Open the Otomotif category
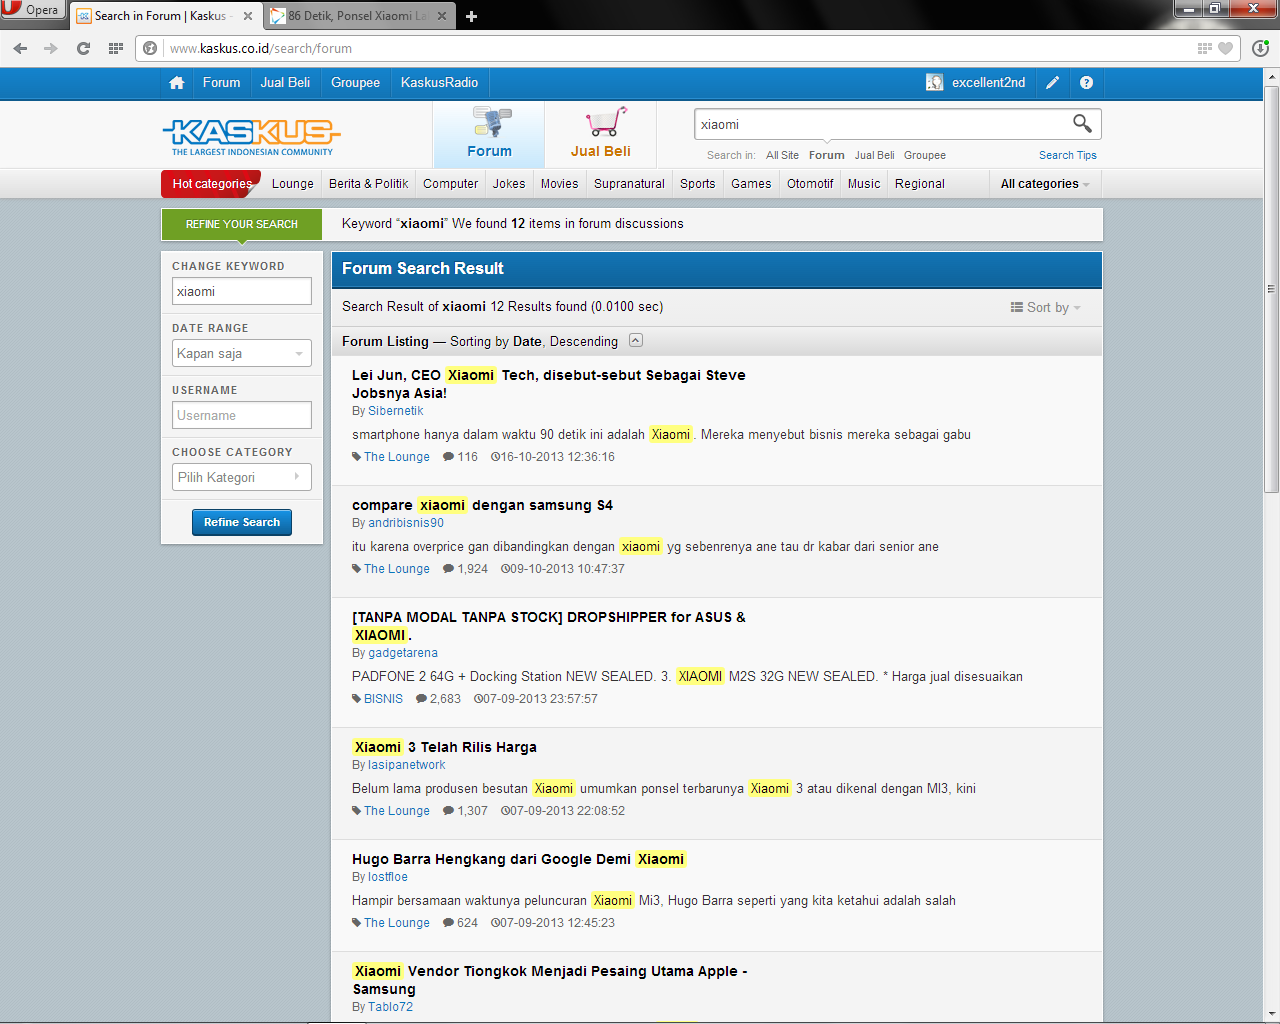 (x=810, y=184)
